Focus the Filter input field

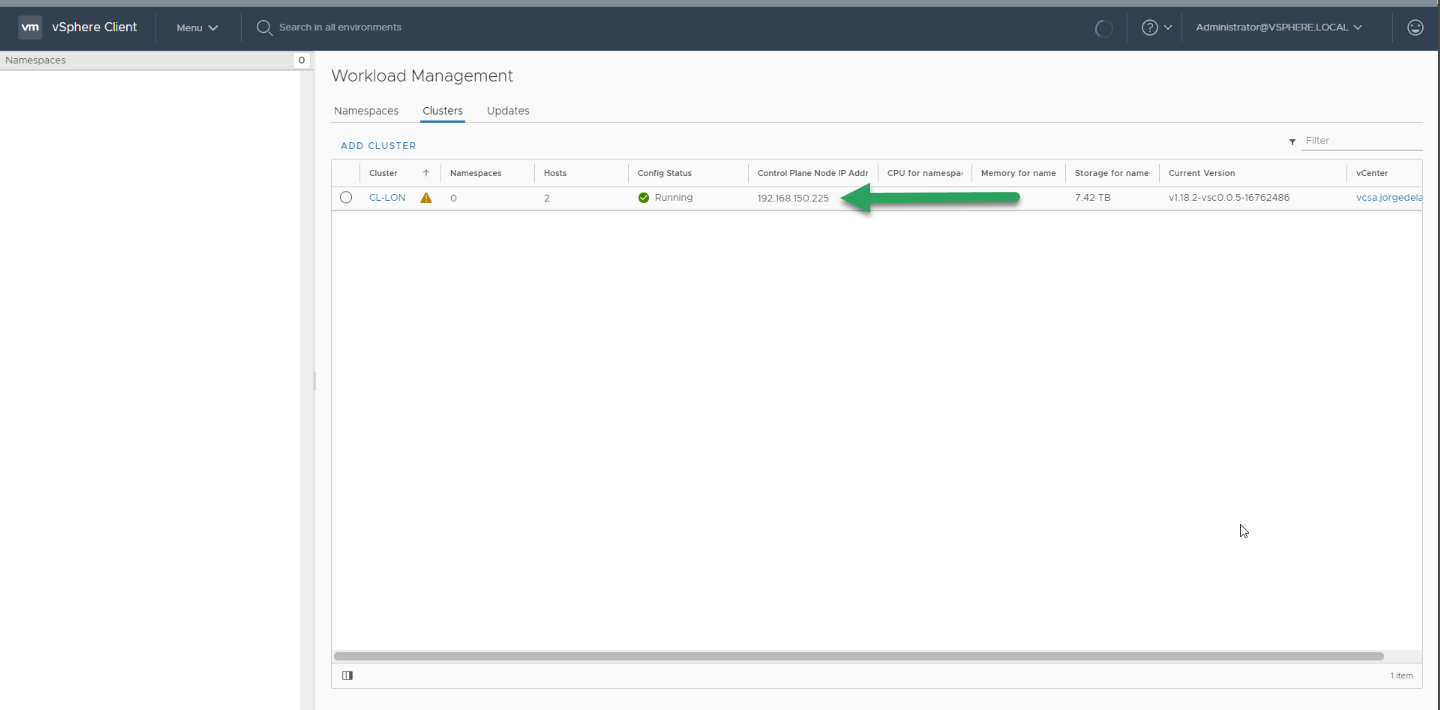point(1362,141)
